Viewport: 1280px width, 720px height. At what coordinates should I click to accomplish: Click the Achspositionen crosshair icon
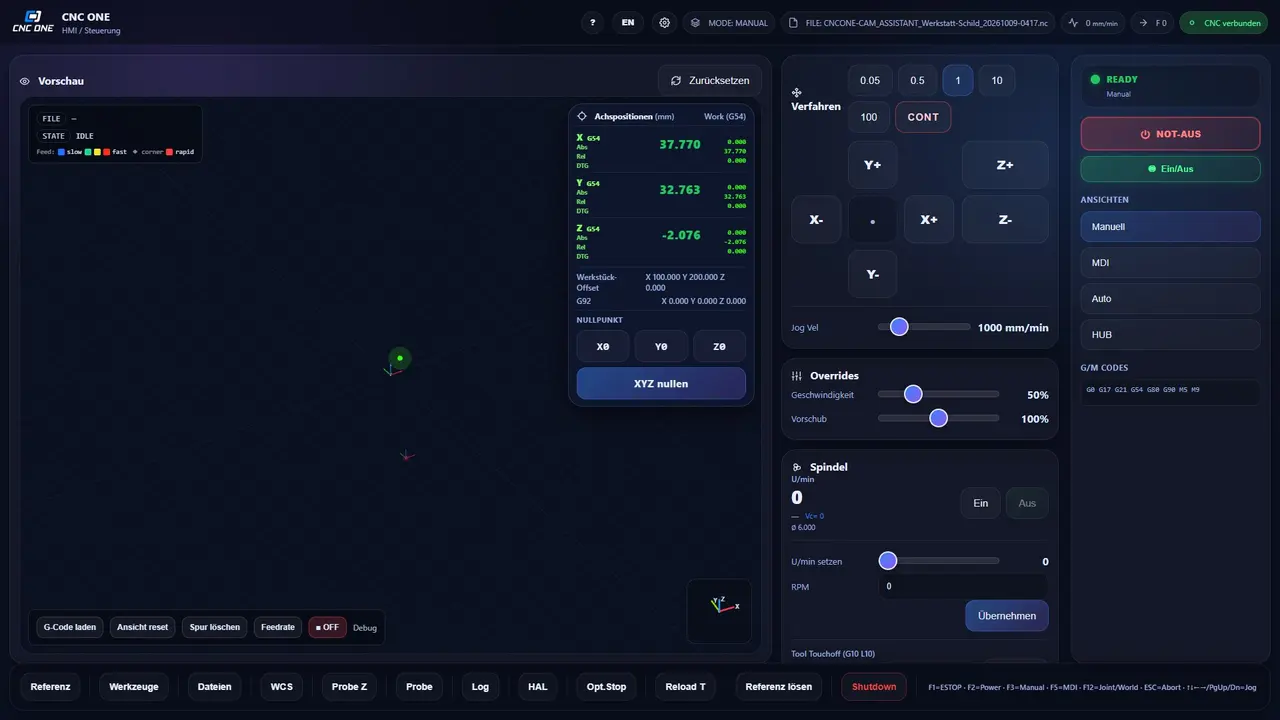click(582, 116)
